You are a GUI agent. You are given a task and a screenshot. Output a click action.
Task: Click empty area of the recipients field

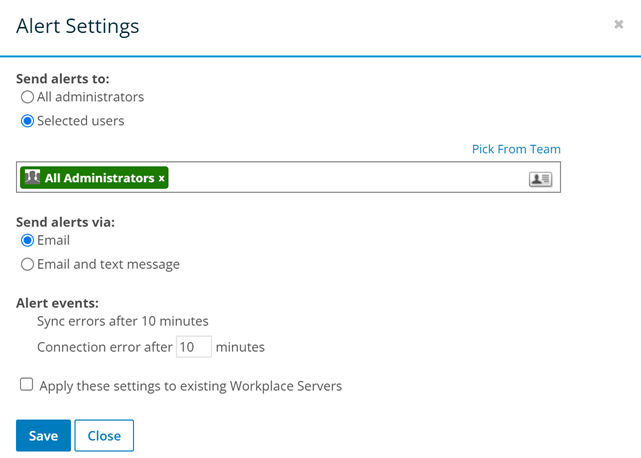pos(340,178)
